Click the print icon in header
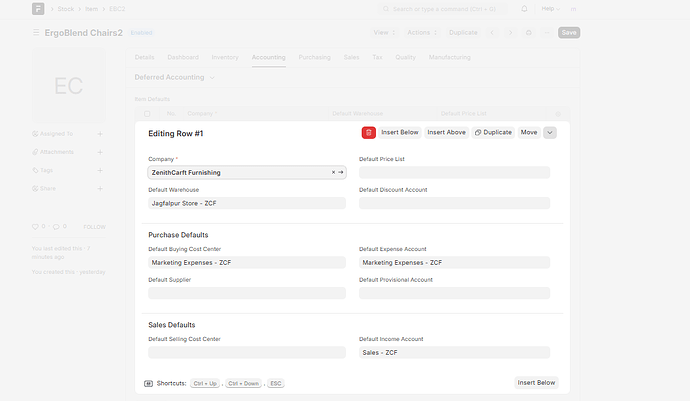The height and width of the screenshot is (401, 690). 529,33
